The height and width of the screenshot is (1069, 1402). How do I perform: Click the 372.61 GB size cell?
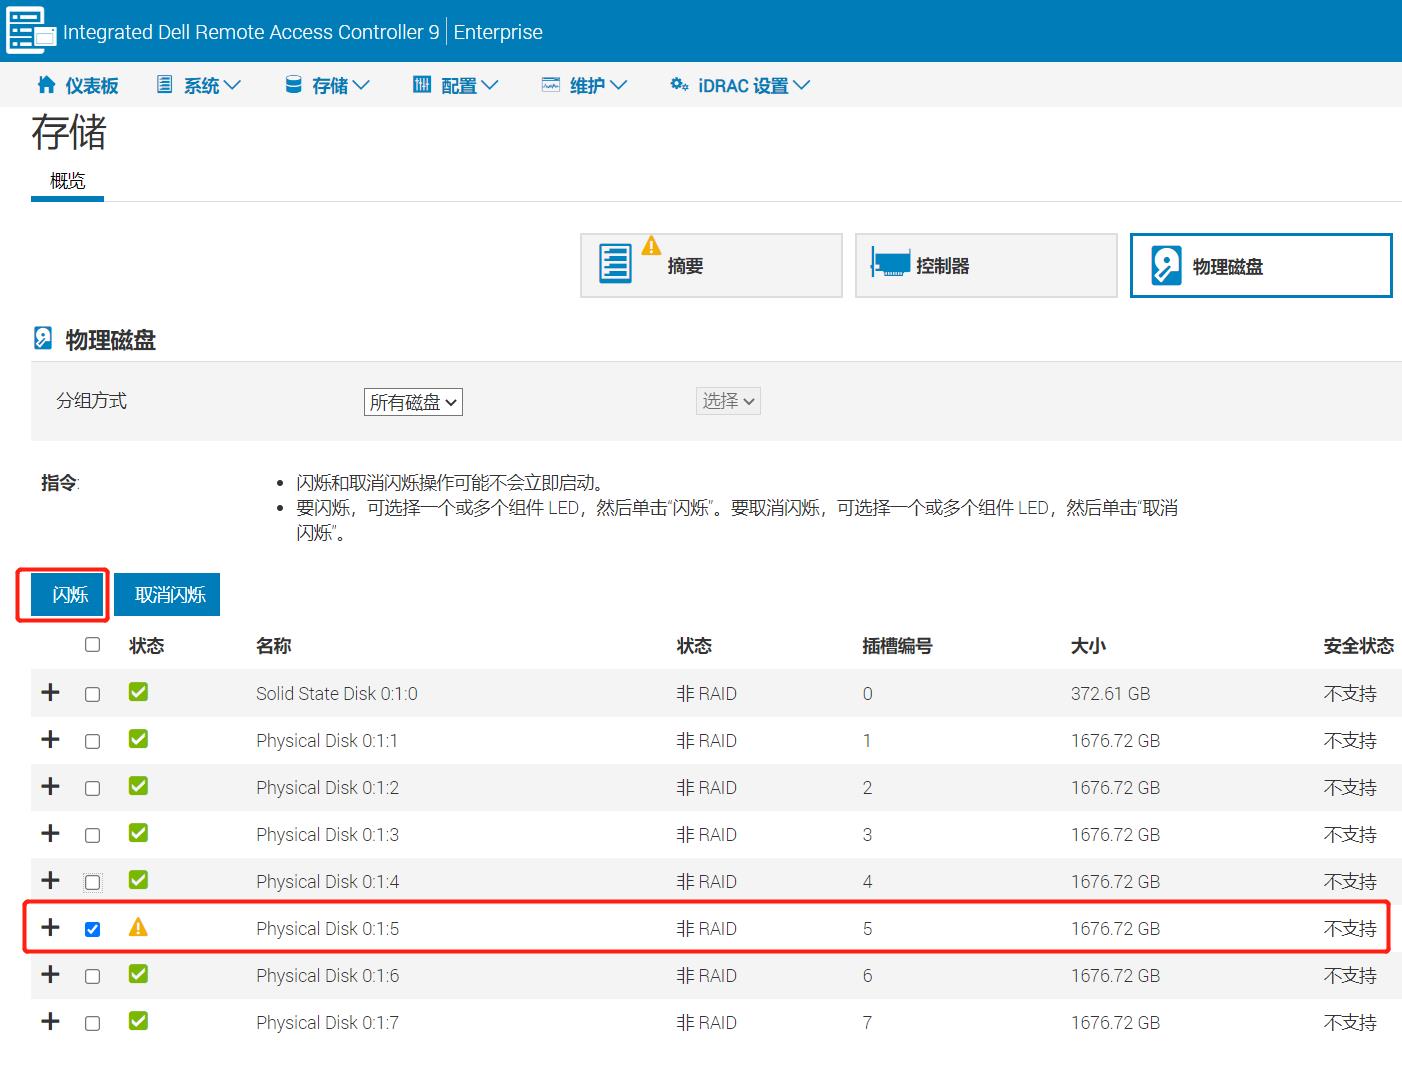(1110, 693)
